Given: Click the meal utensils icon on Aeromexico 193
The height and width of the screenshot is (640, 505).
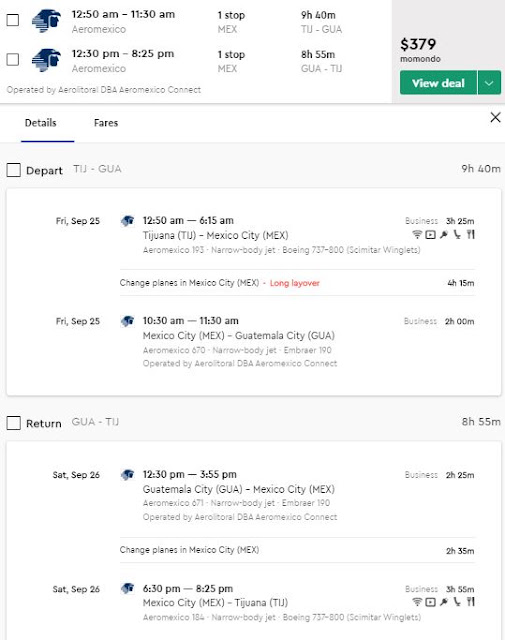Looking at the screenshot, I should pyautogui.click(x=471, y=234).
